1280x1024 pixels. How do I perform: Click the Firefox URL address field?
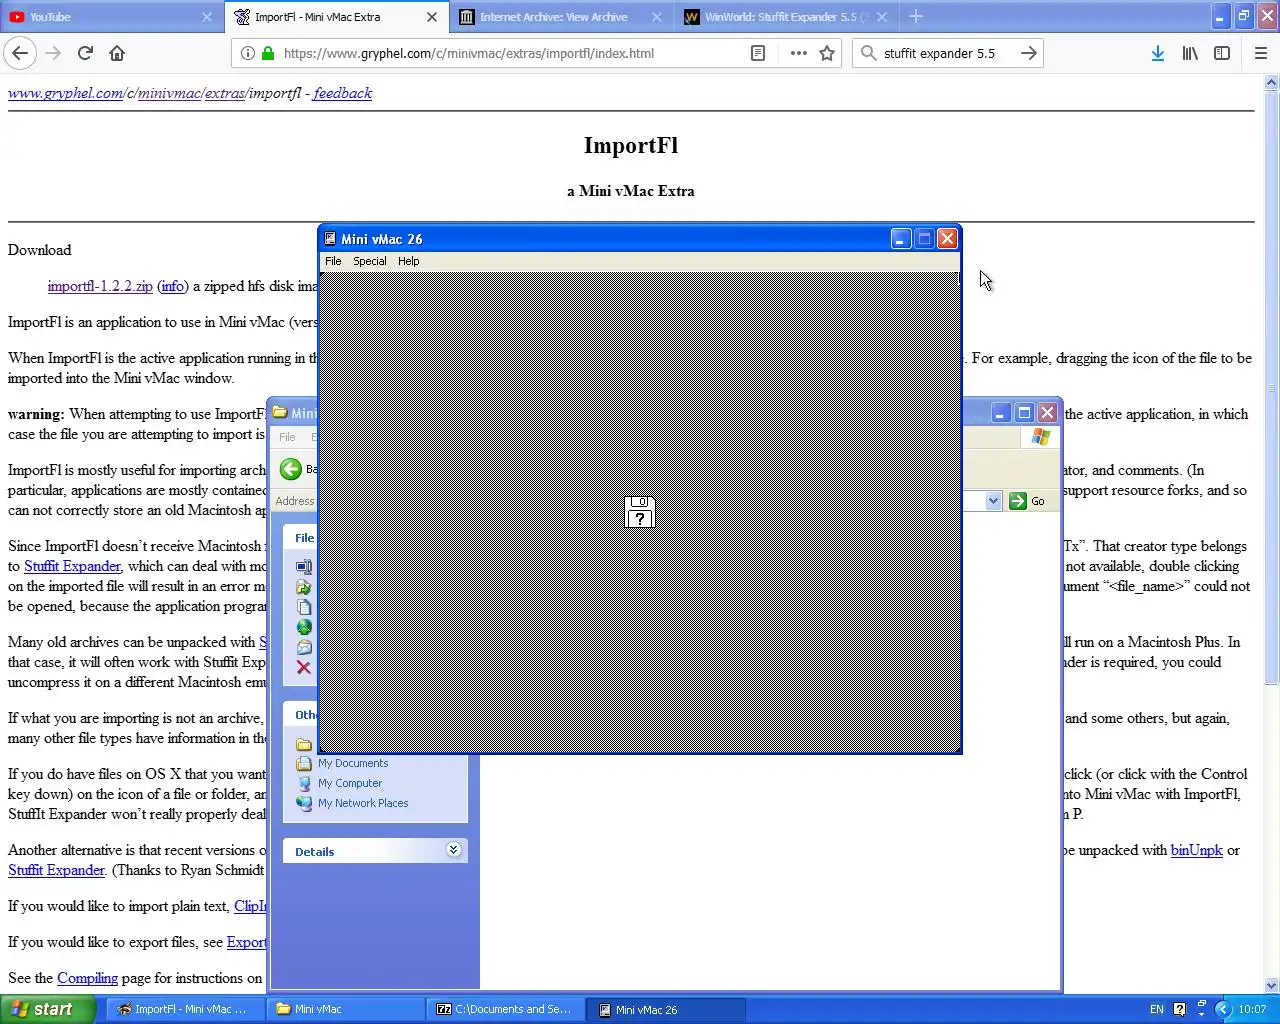click(510, 53)
